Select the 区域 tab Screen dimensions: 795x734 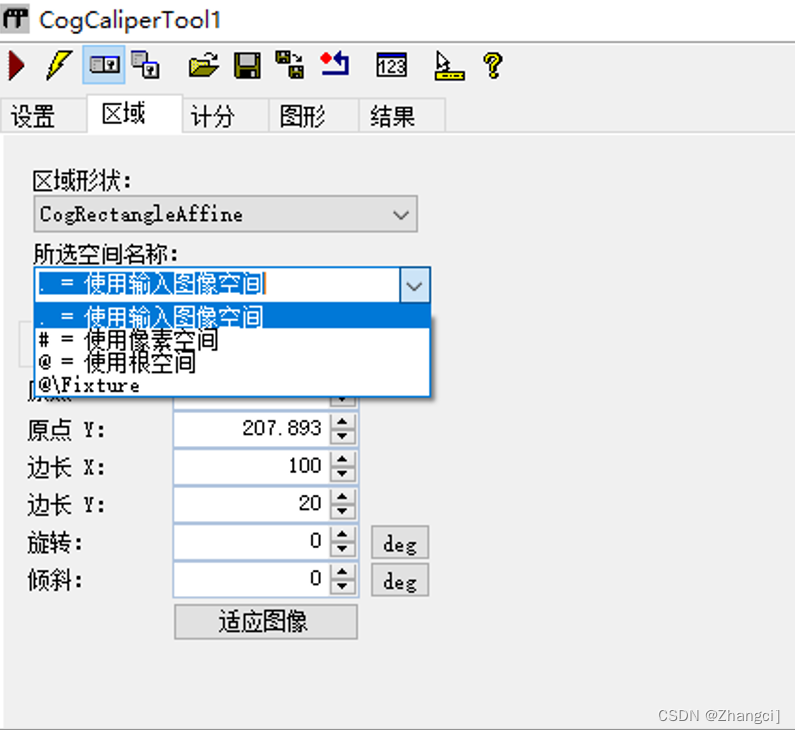(135, 114)
